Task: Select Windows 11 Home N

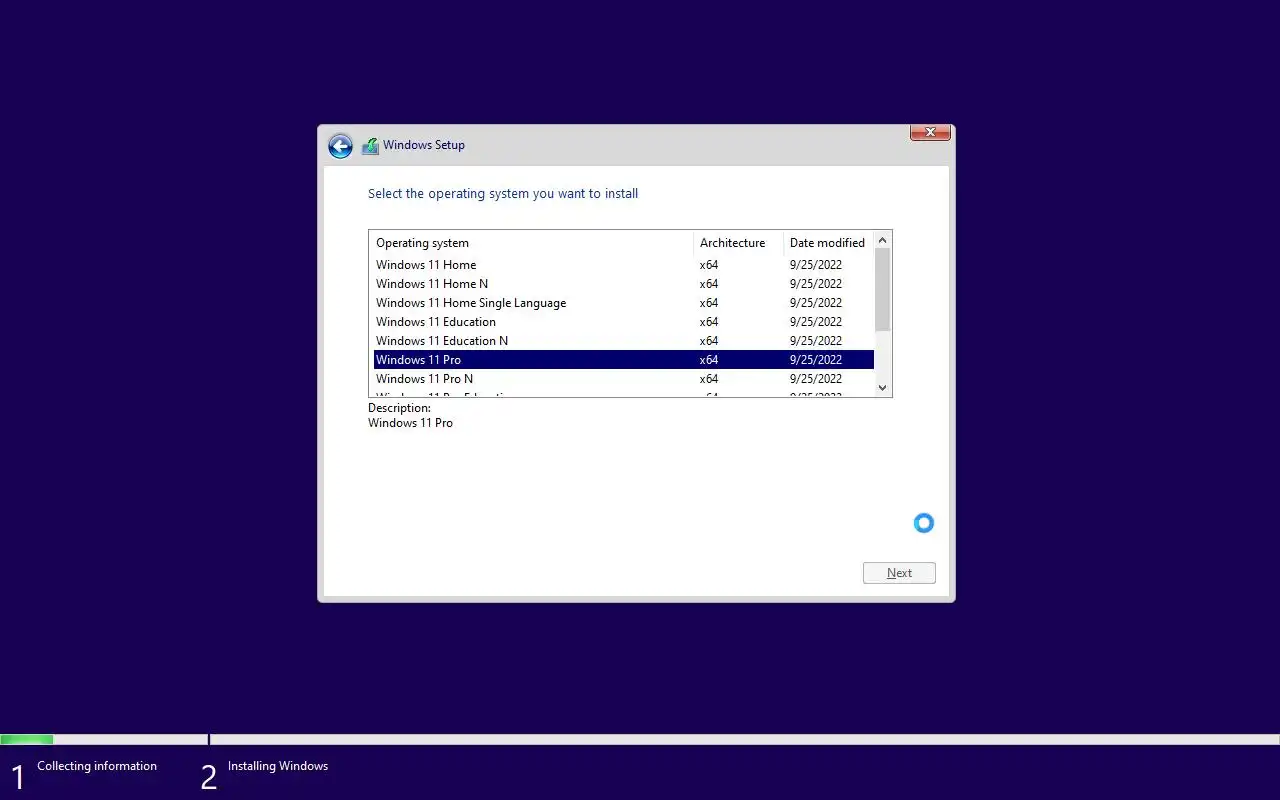Action: click(x=623, y=284)
